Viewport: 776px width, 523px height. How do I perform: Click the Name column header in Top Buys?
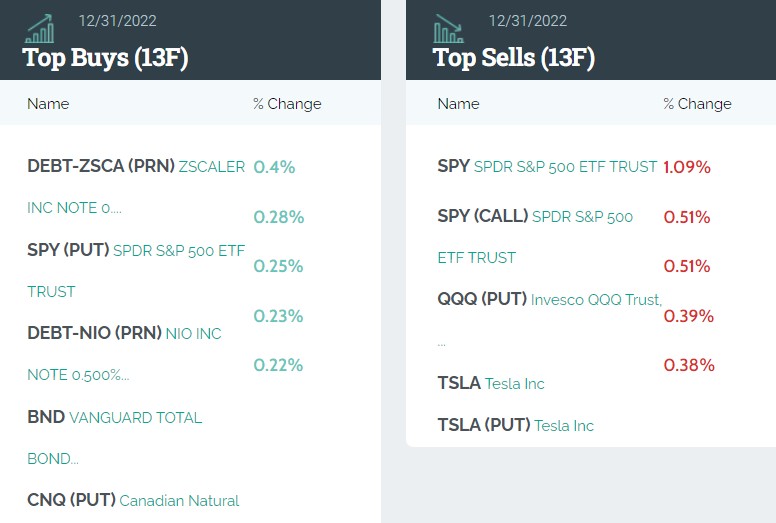[48, 104]
